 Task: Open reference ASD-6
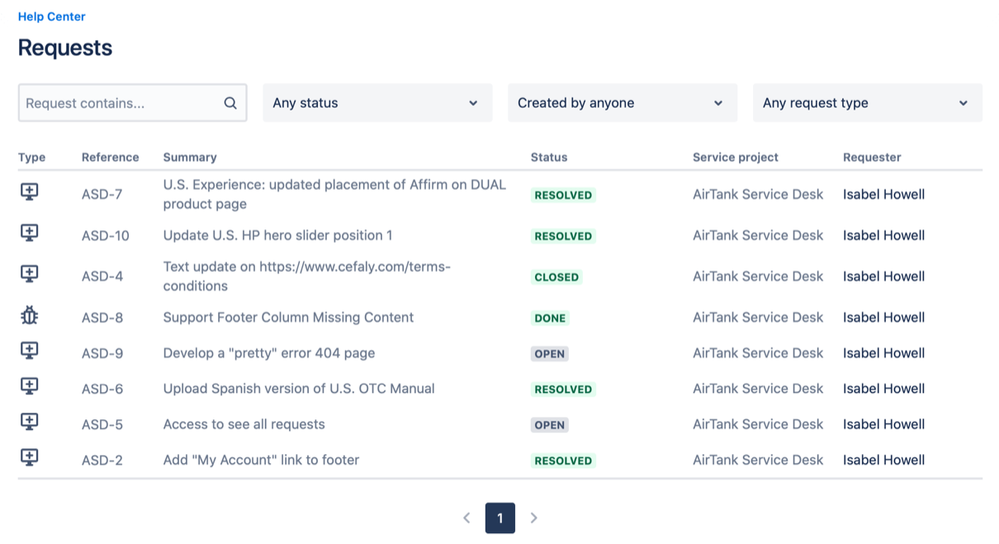(102, 389)
